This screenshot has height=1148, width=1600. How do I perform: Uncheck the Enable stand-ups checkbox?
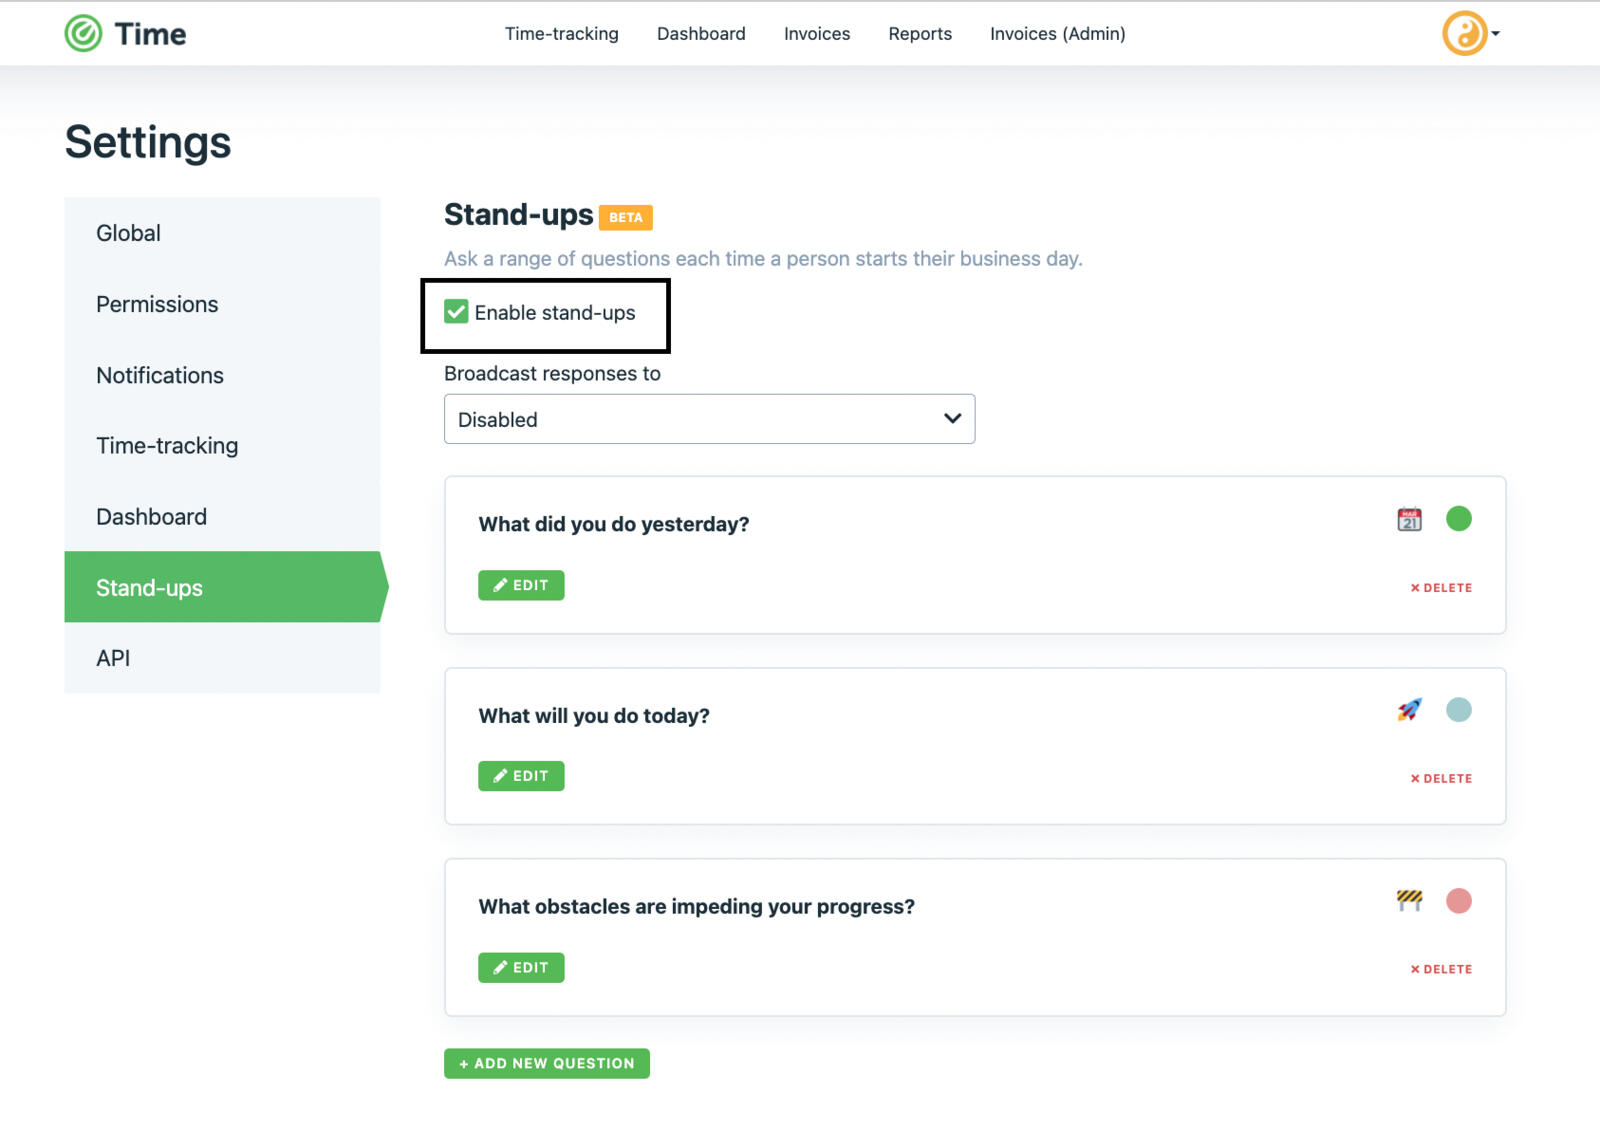tap(457, 312)
